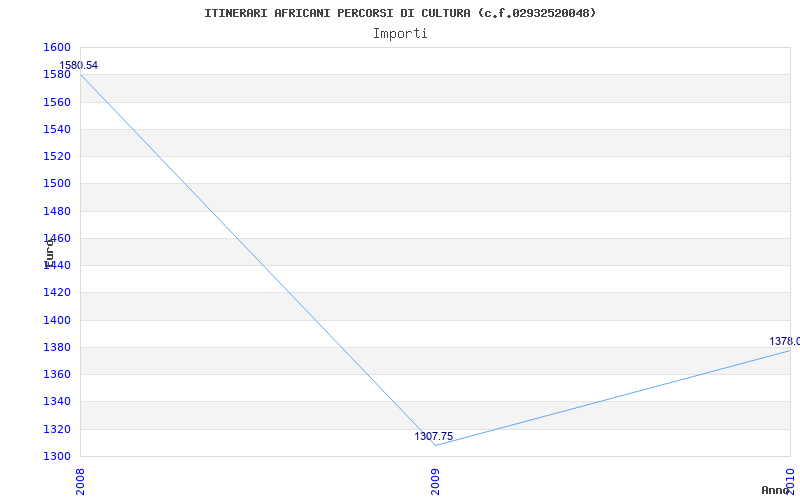
Task: Click the 1360 y-axis value
Action: point(56,375)
